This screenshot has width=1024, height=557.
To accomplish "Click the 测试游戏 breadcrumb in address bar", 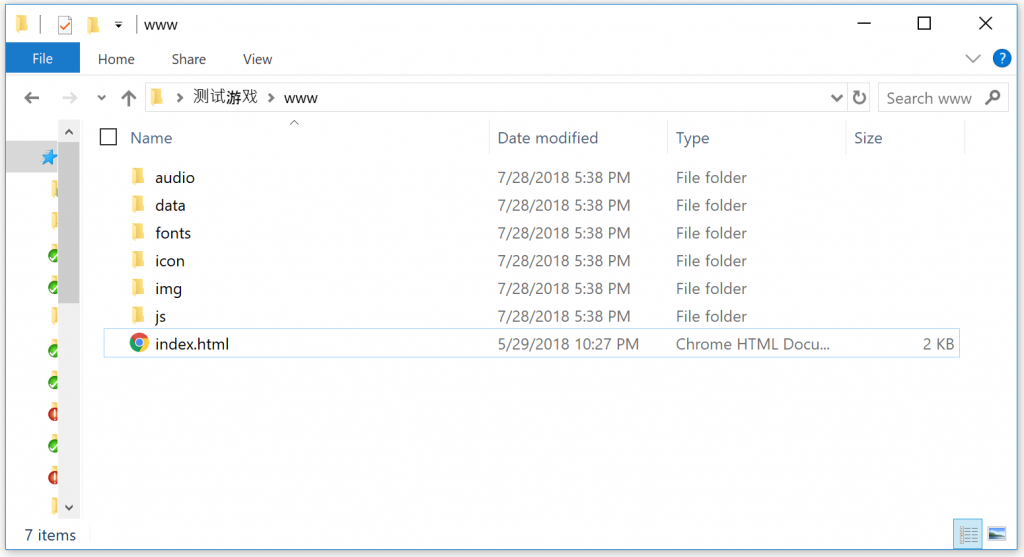I will coord(225,98).
